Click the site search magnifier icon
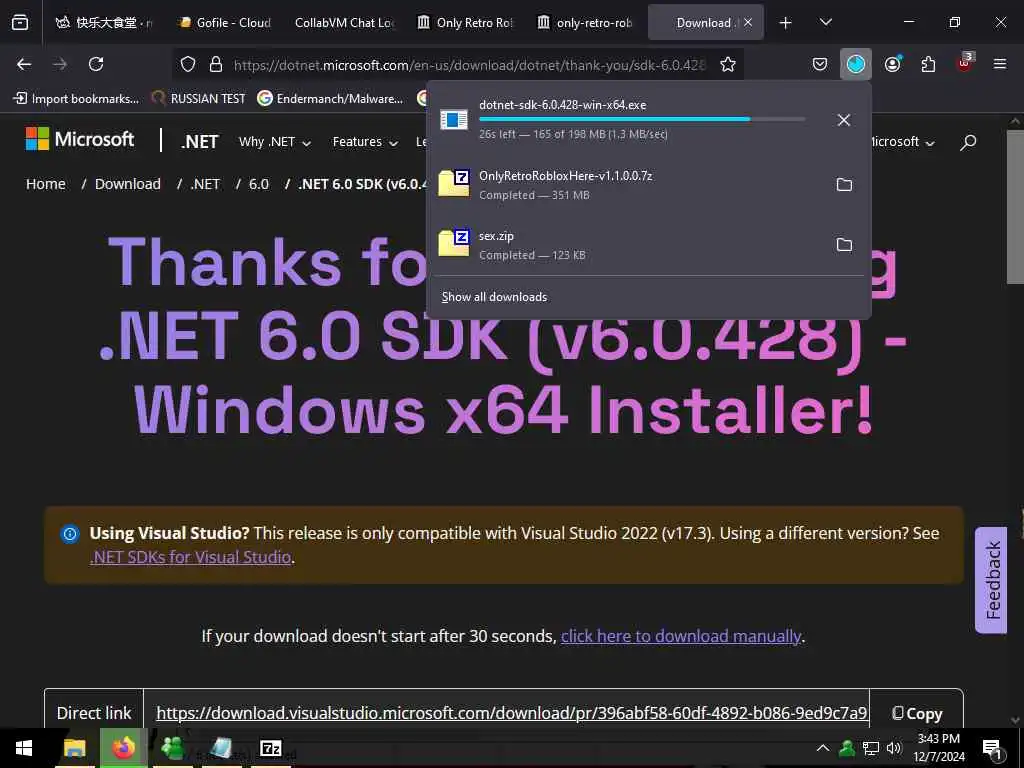The height and width of the screenshot is (768, 1024). [x=968, y=142]
